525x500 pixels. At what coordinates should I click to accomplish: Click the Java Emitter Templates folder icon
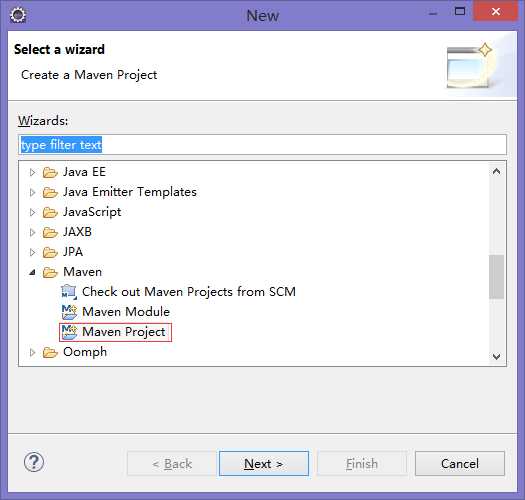click(x=50, y=193)
